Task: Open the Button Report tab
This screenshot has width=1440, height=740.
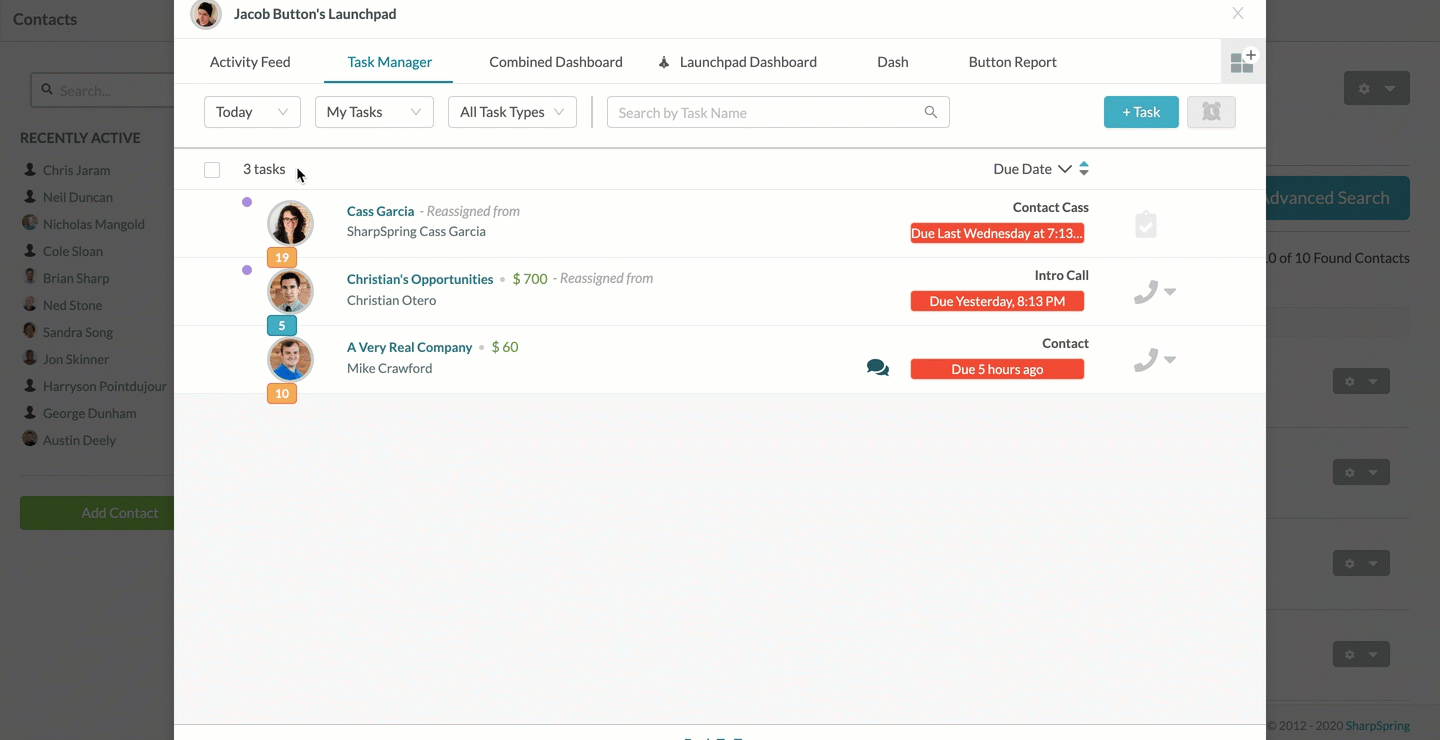Action: (x=1013, y=62)
